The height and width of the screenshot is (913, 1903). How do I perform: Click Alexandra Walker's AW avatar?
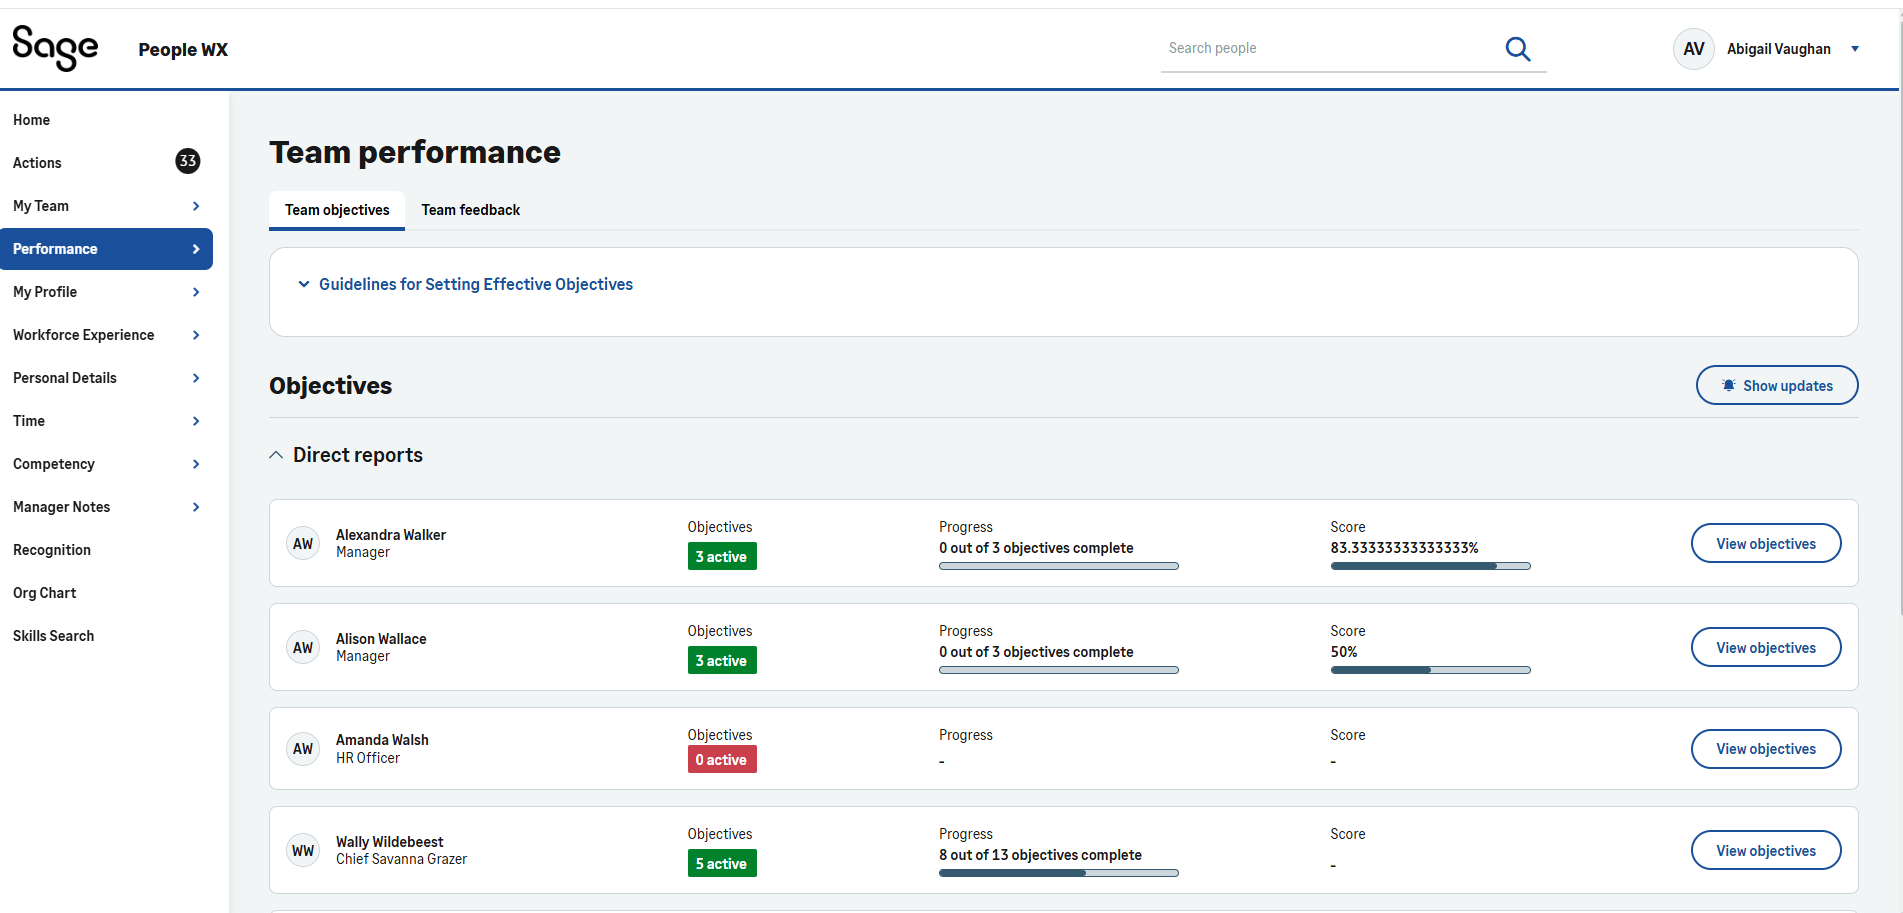[x=303, y=544]
